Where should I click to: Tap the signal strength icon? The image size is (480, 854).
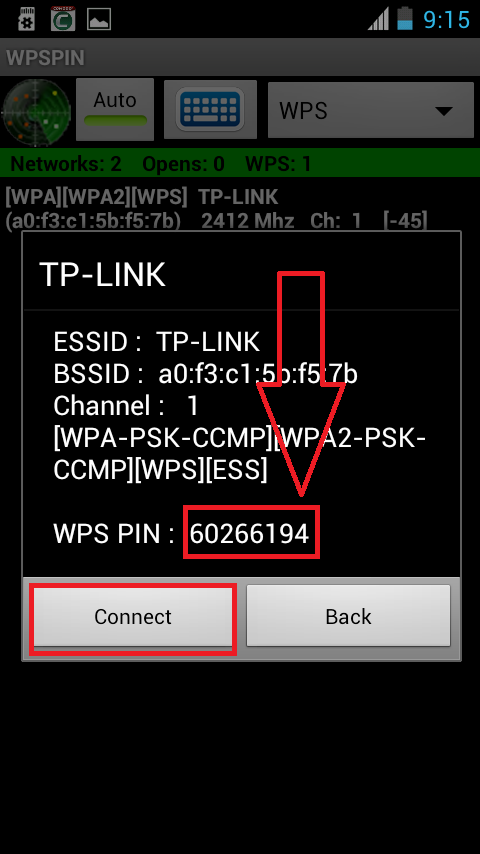point(378,20)
